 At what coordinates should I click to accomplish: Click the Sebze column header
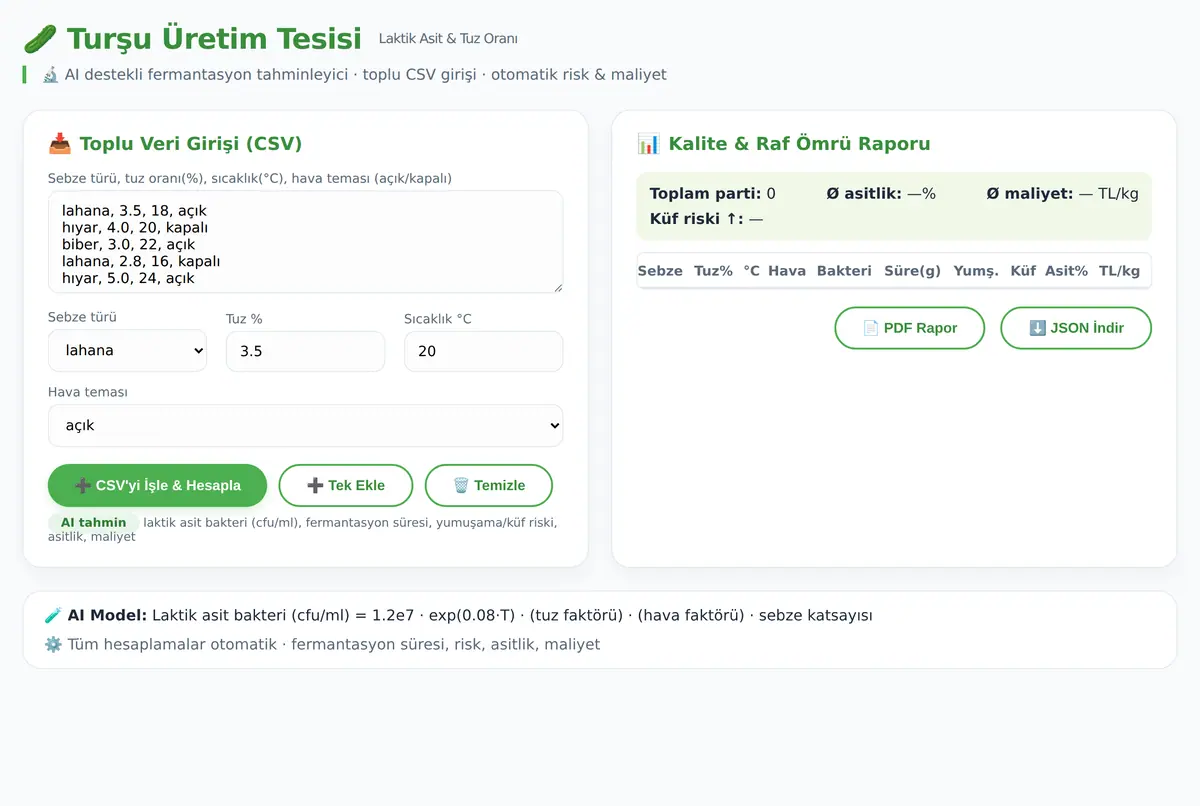660,271
